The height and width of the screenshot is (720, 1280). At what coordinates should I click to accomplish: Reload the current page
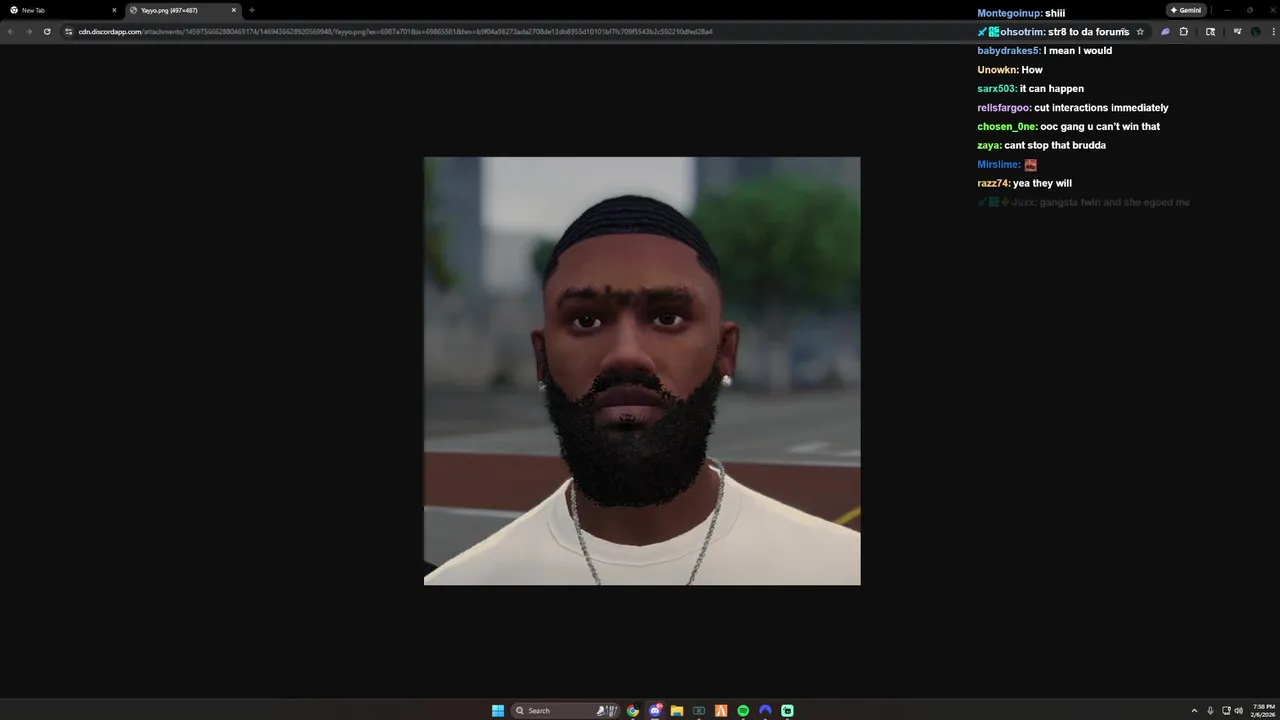(x=46, y=32)
